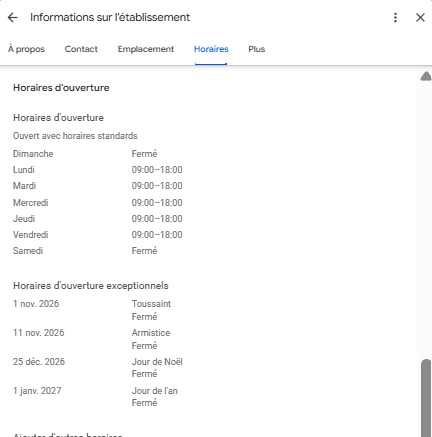Click the vertical scrollbar thumb
Screen dimensions: 432x437
pos(426,397)
